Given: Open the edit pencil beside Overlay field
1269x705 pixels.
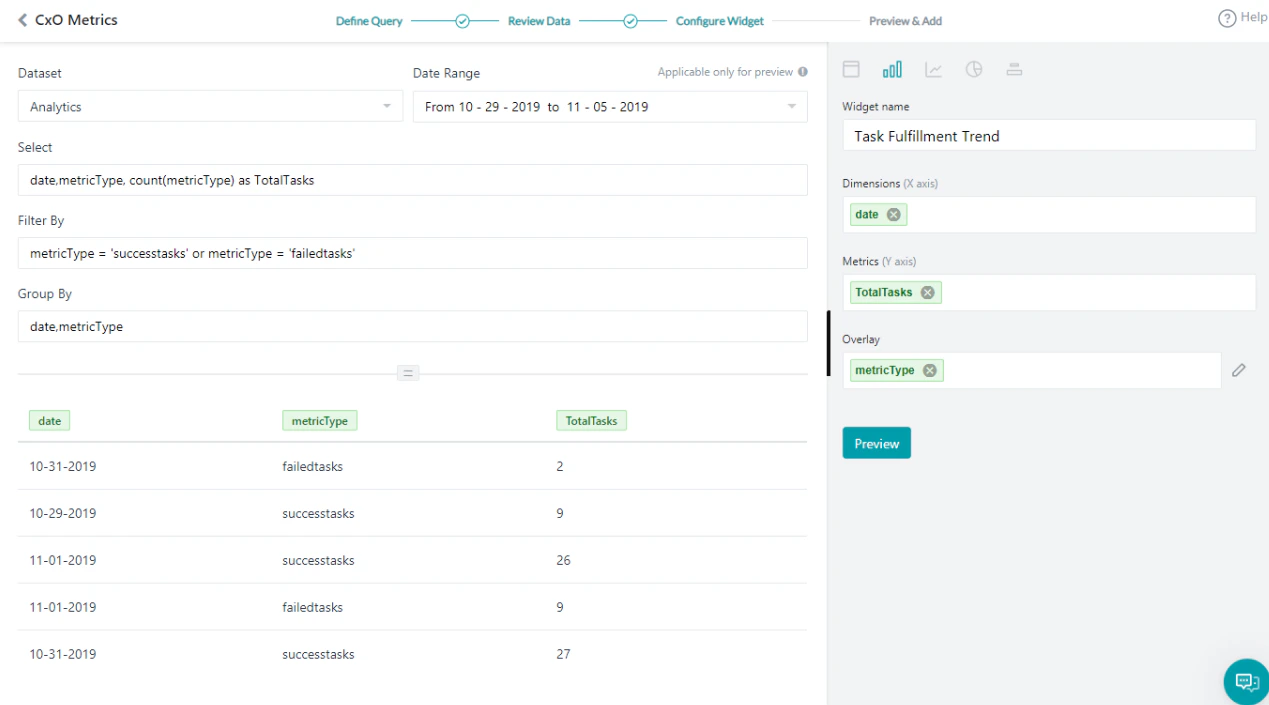Looking at the screenshot, I should pyautogui.click(x=1238, y=370).
